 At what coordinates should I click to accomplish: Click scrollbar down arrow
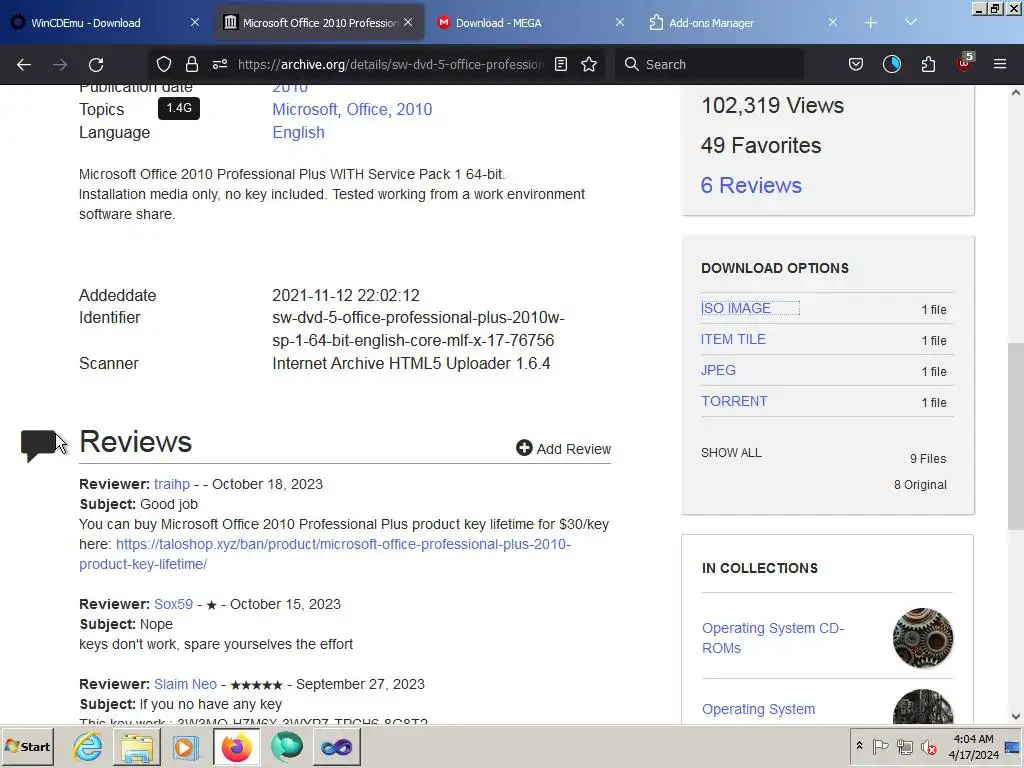pos(1016,716)
